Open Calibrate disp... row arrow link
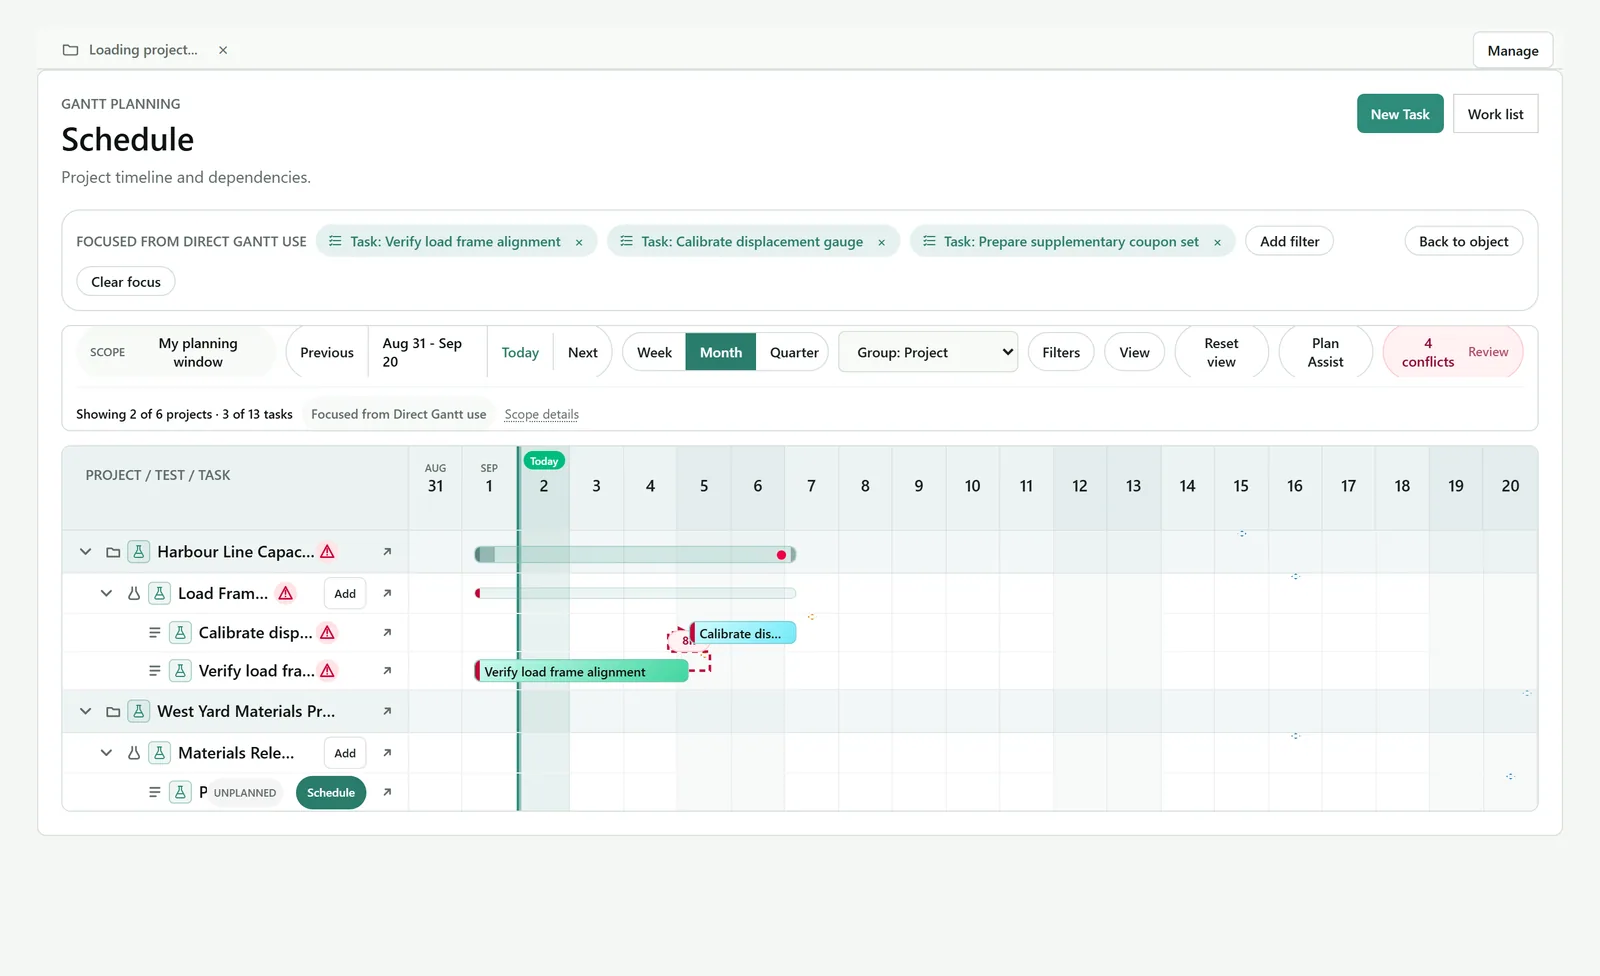Image resolution: width=1600 pixels, height=976 pixels. (x=387, y=633)
